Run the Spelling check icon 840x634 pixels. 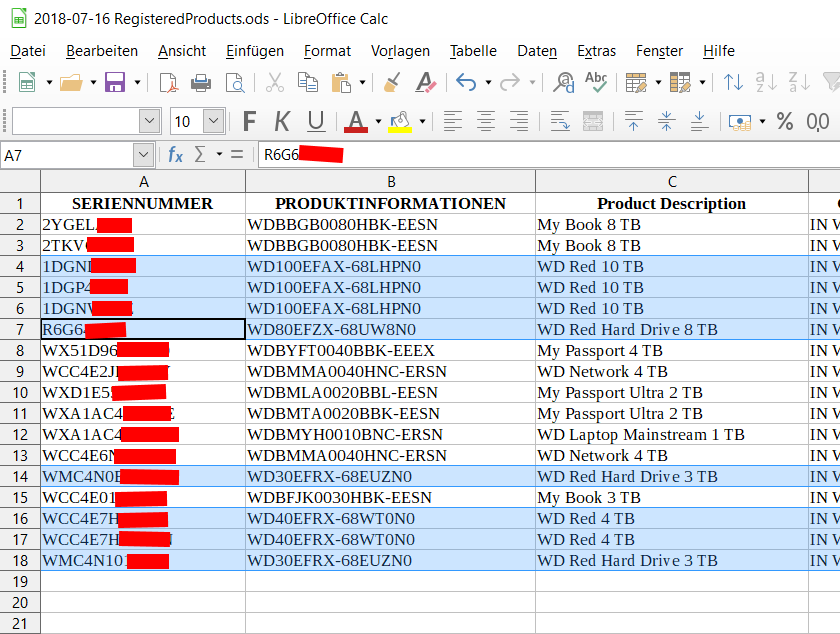pos(596,83)
